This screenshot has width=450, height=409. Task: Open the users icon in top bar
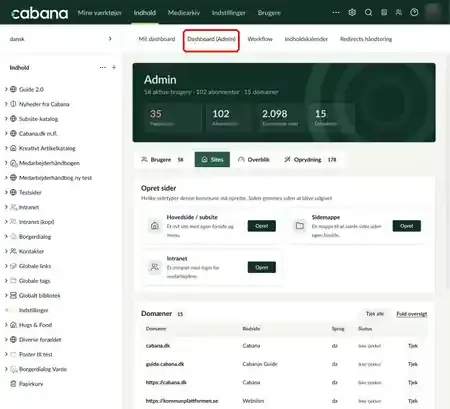pos(399,13)
